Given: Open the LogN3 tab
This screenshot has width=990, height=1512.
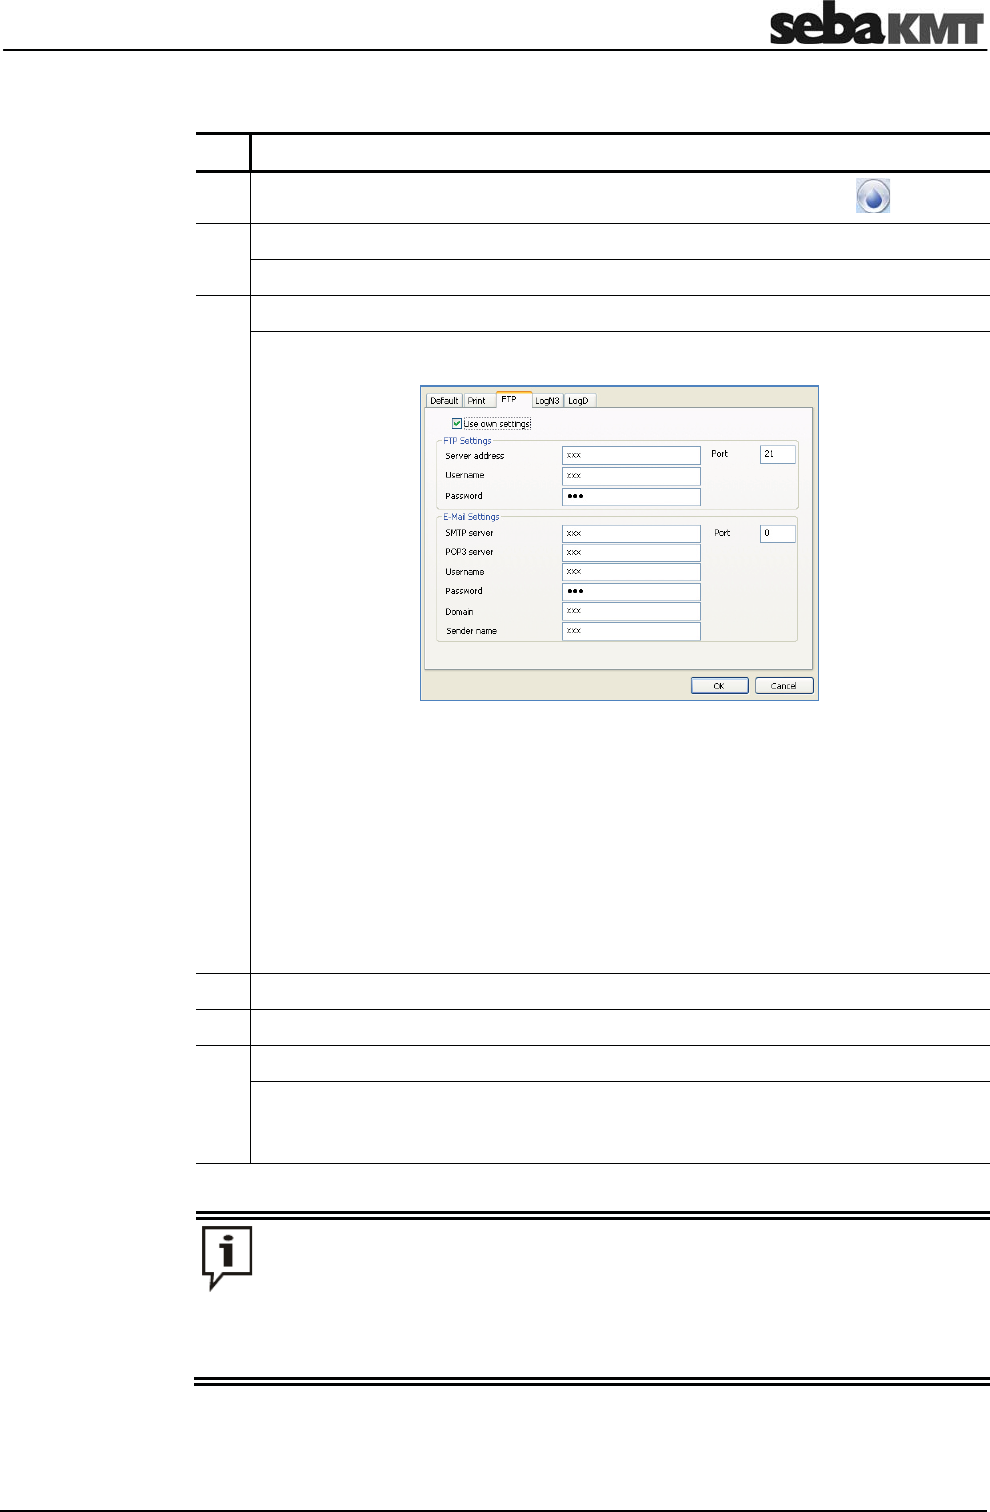Looking at the screenshot, I should pyautogui.click(x=547, y=400).
